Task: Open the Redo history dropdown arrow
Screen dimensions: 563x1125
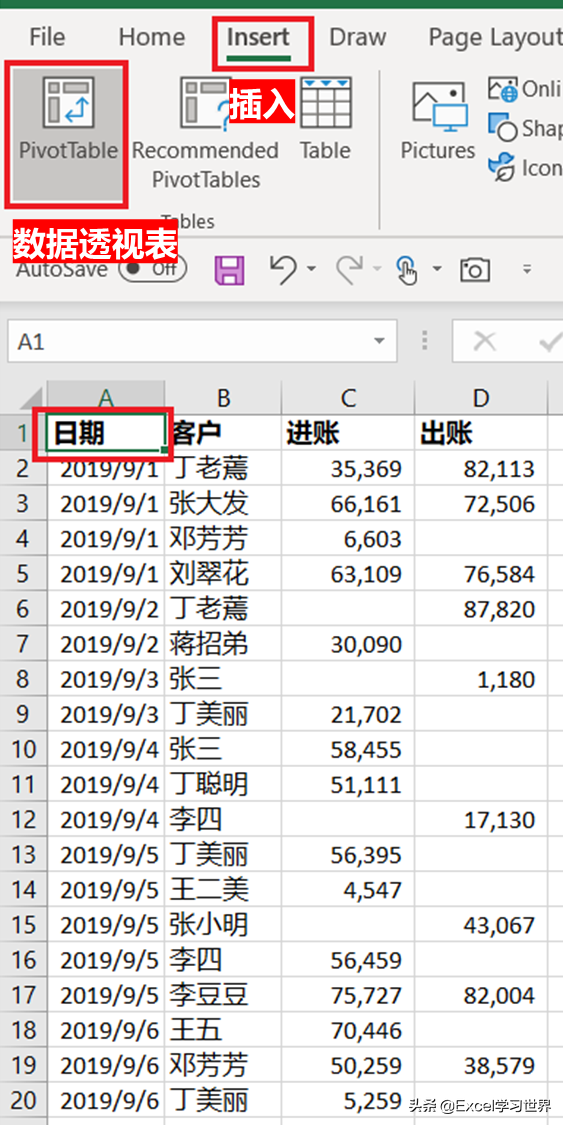Action: (377, 270)
